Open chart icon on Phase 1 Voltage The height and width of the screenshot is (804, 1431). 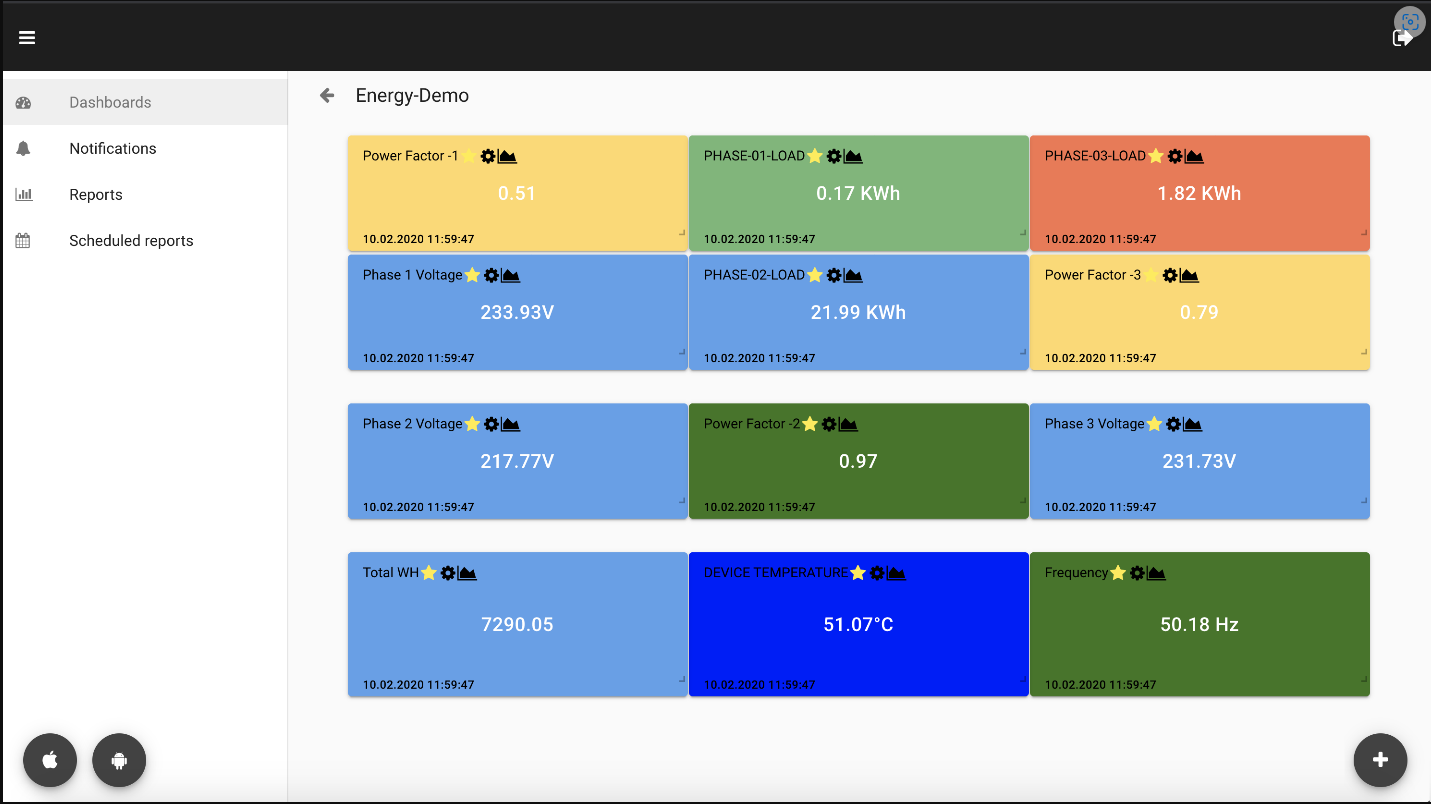510,275
